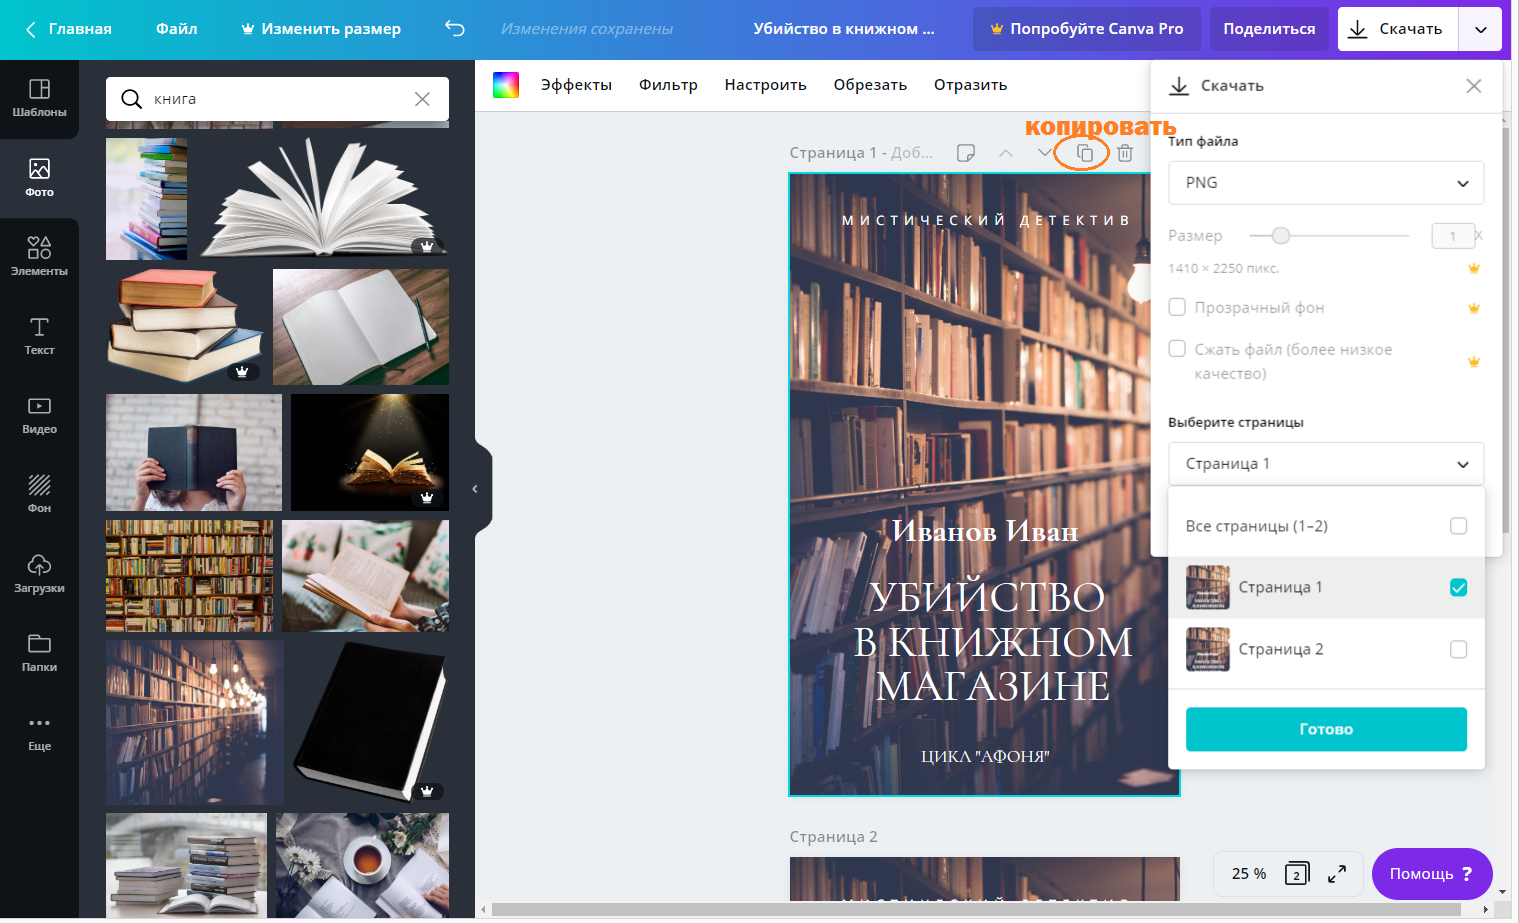The height and width of the screenshot is (923, 1519).
Task: Open the Файл menu
Action: click(176, 29)
